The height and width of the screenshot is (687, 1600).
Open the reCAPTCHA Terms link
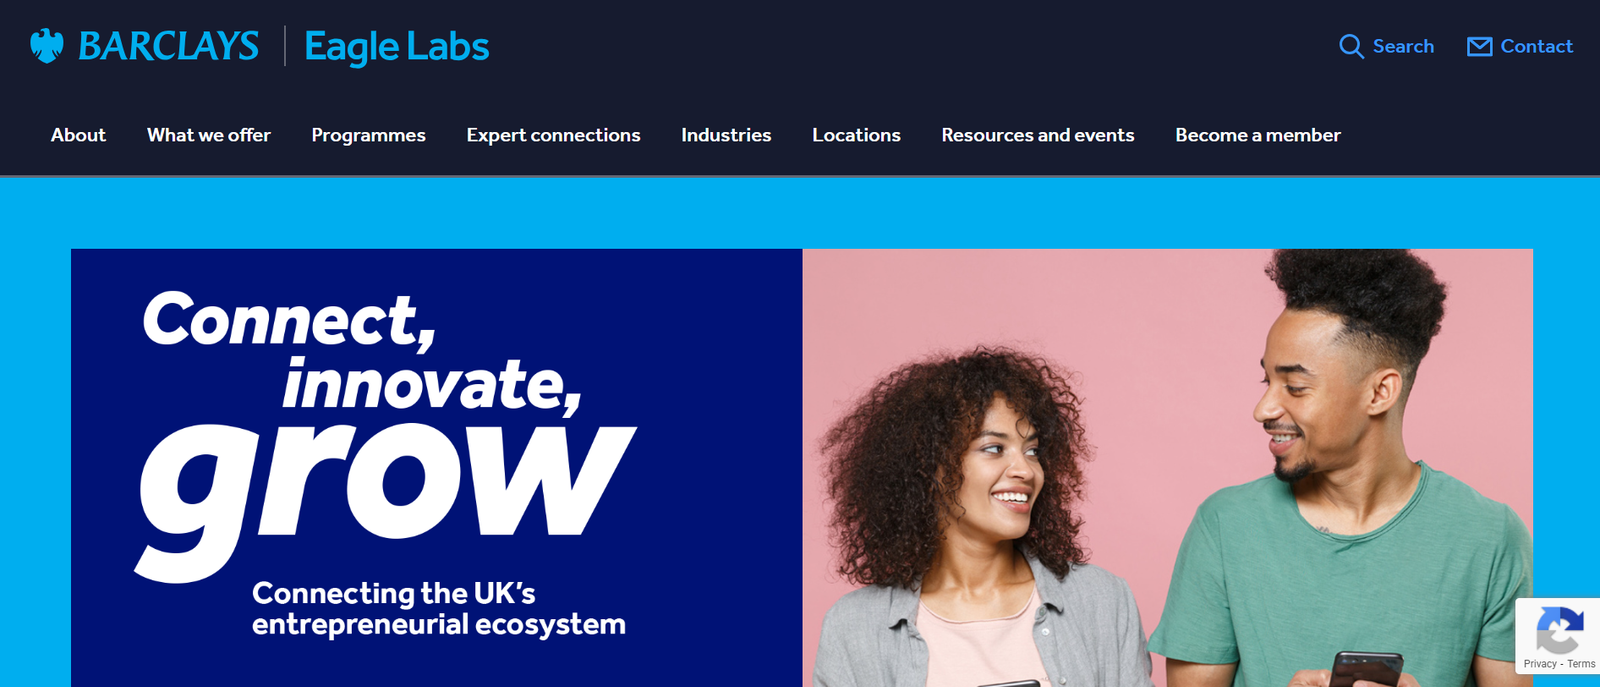click(1581, 664)
